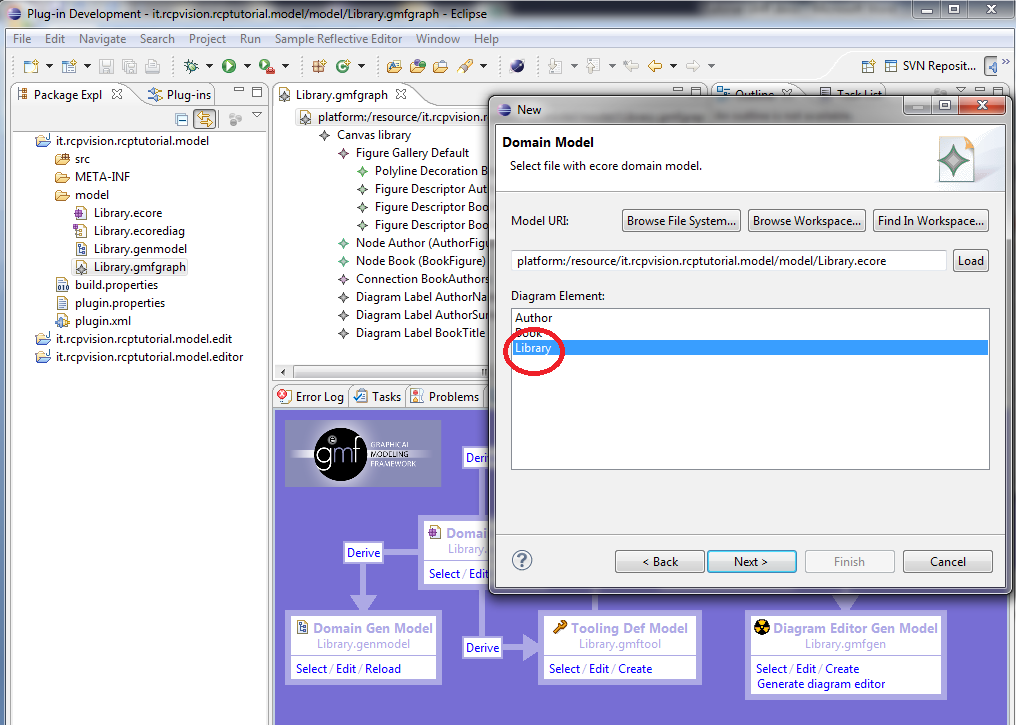Open the Navigate menu
1016x725 pixels.
[x=102, y=39]
